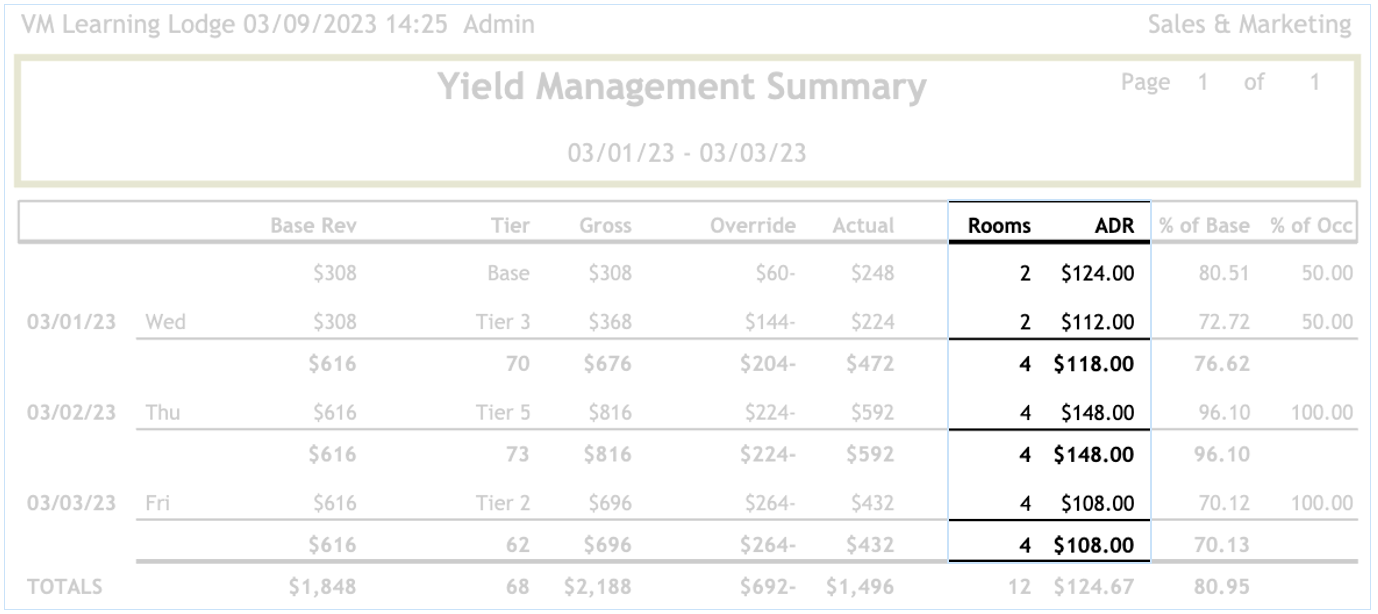Select the Gross column header
Screen dimensions: 1378x614
click(605, 226)
